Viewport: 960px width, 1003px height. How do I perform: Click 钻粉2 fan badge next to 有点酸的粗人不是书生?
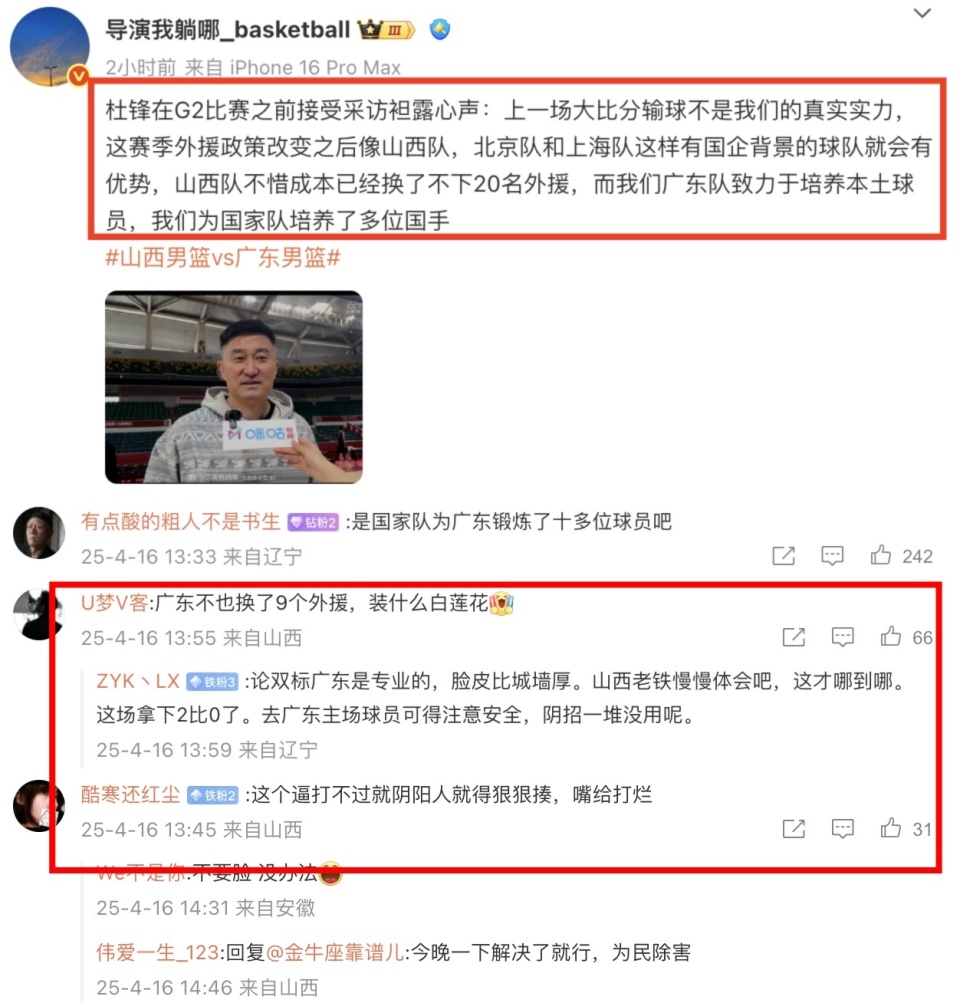(313, 523)
